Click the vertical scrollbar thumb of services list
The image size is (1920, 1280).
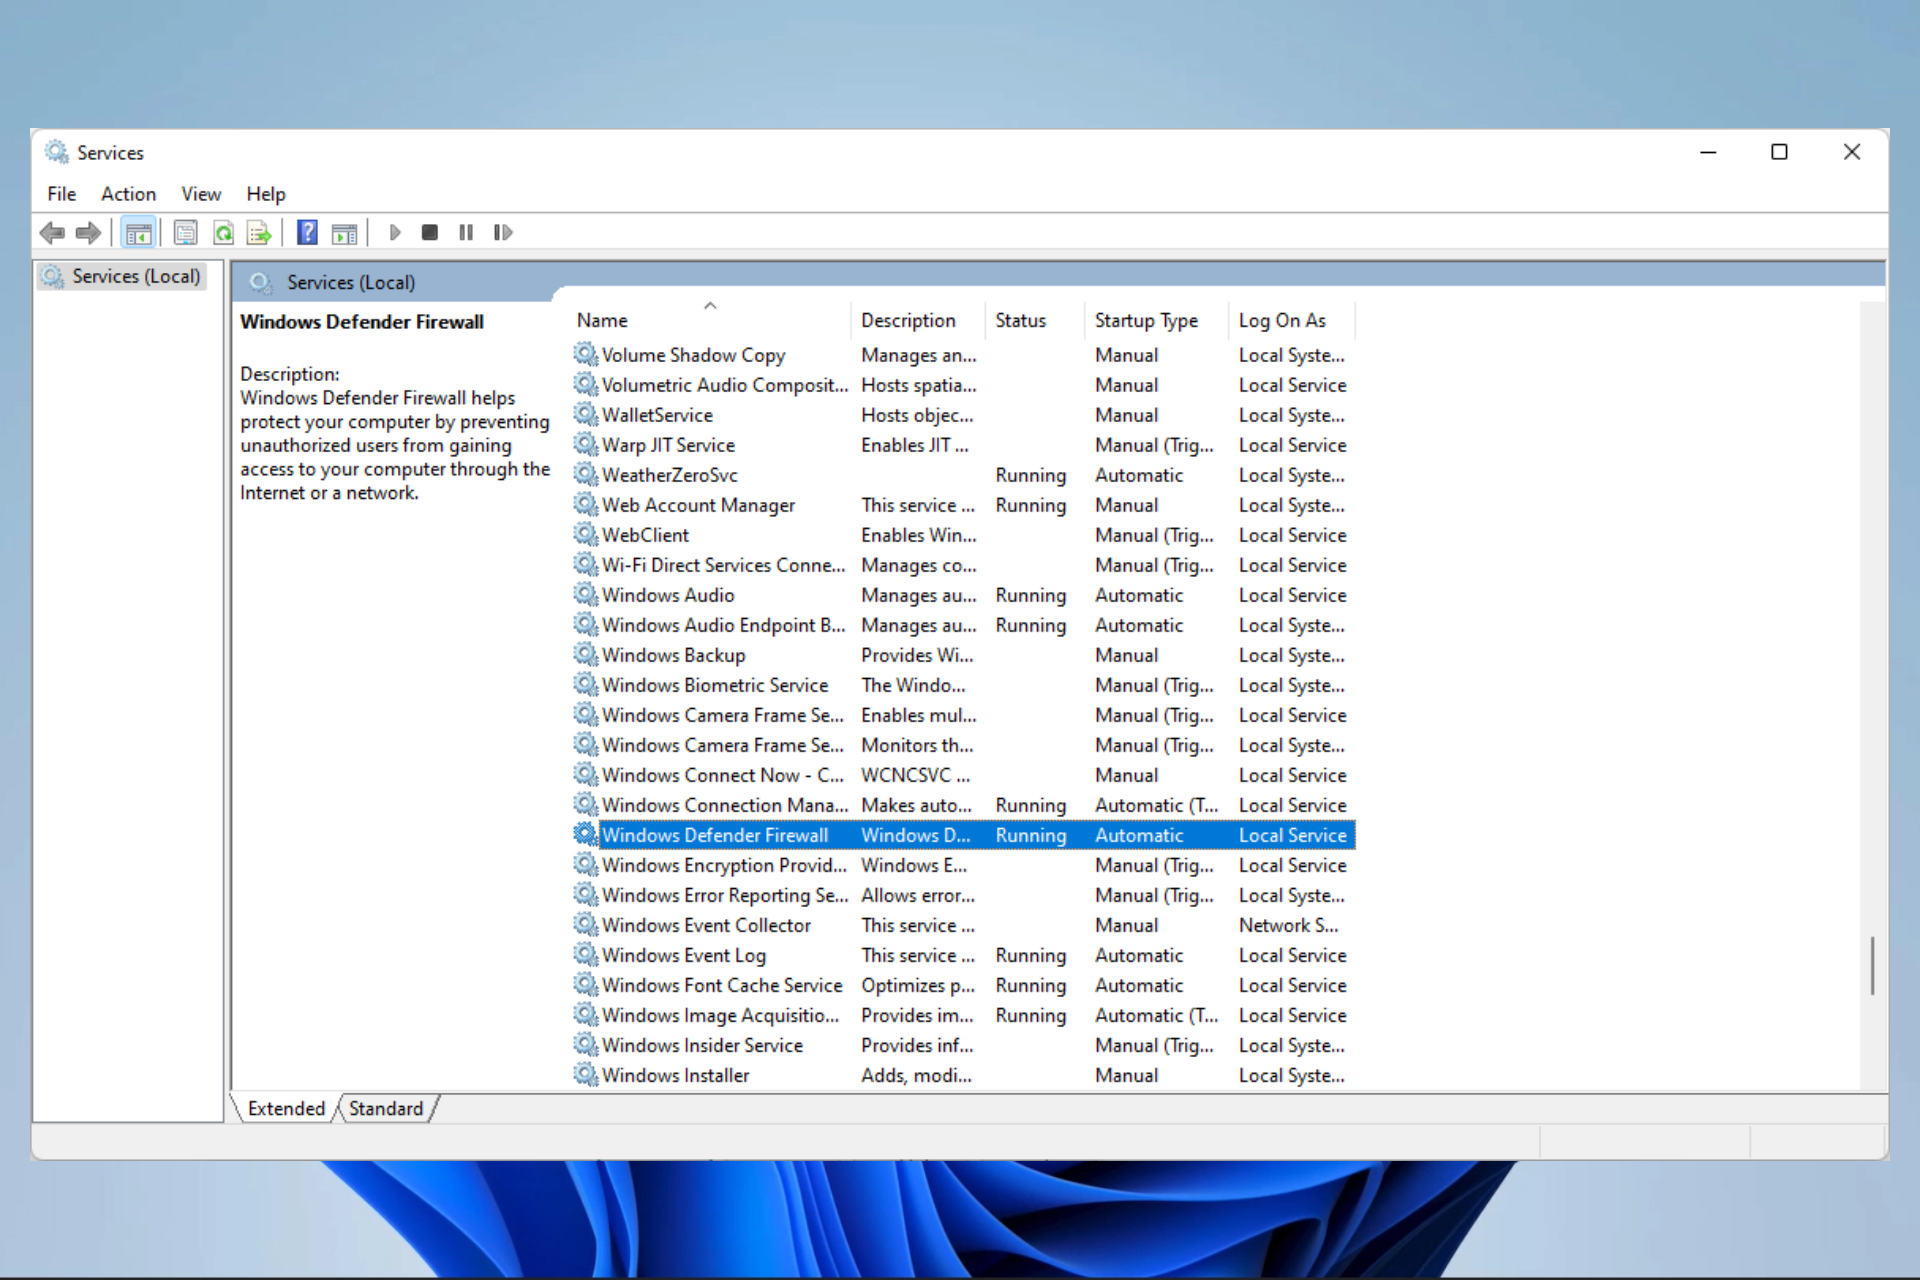[x=1872, y=965]
